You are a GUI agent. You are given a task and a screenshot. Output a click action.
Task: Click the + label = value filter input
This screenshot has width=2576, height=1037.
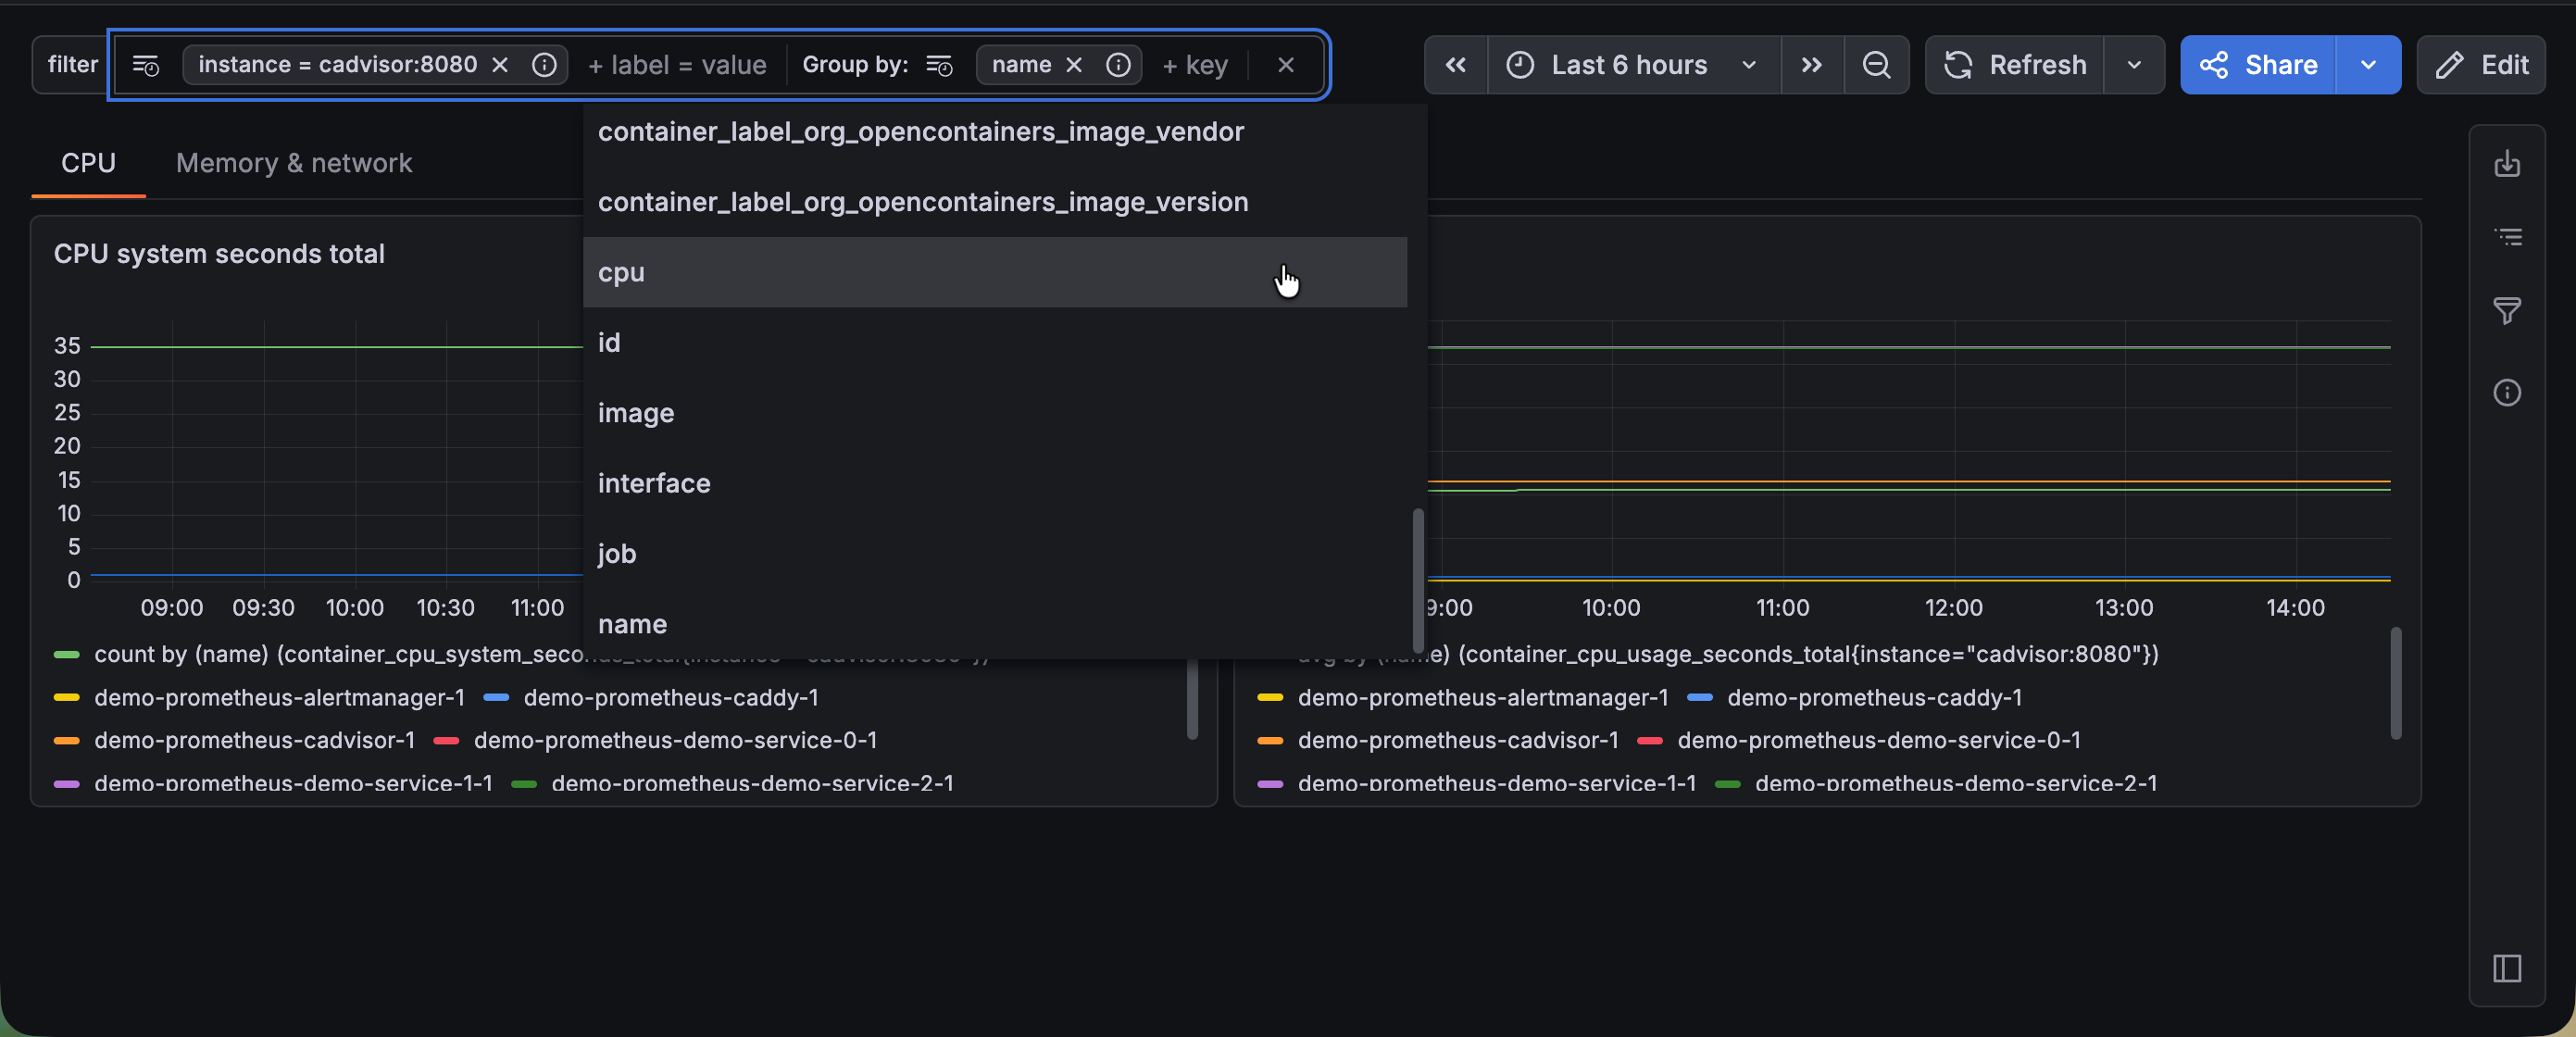pos(677,65)
